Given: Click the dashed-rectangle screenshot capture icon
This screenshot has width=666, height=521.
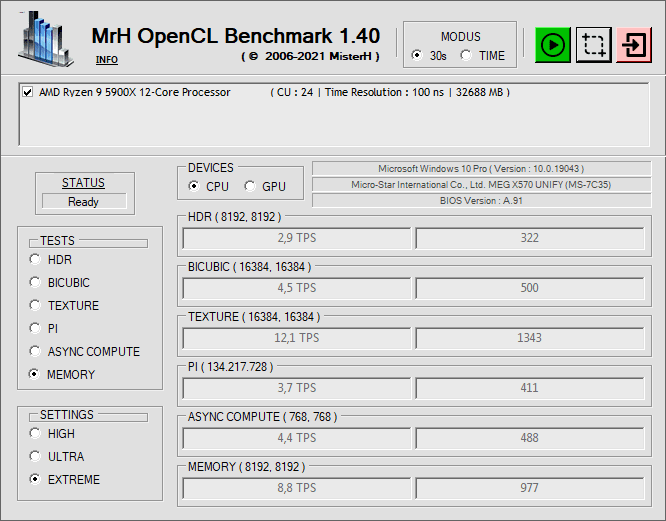Looking at the screenshot, I should pos(593,45).
